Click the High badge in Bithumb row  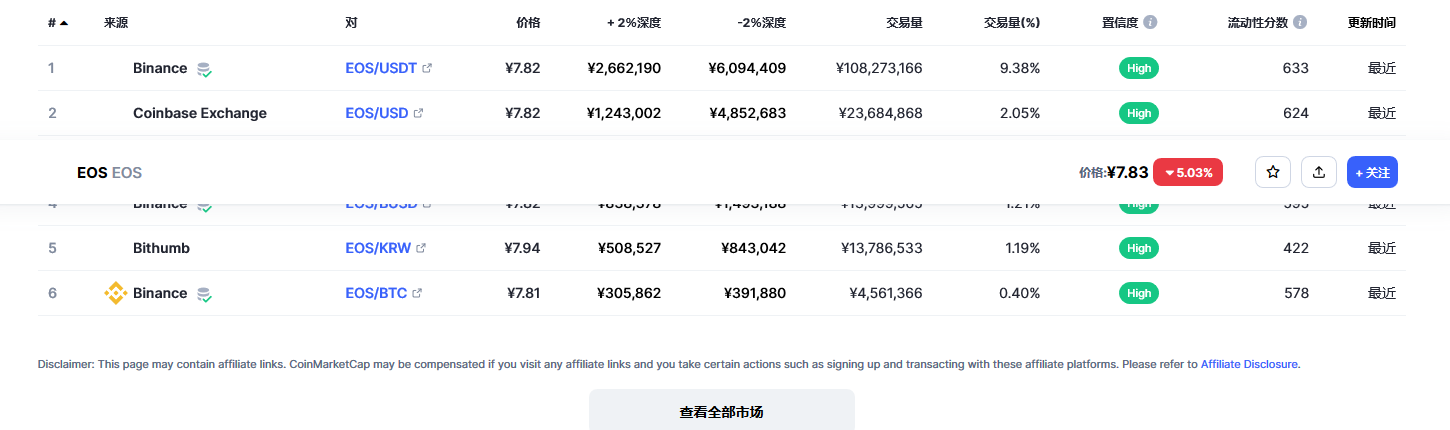coord(1138,248)
